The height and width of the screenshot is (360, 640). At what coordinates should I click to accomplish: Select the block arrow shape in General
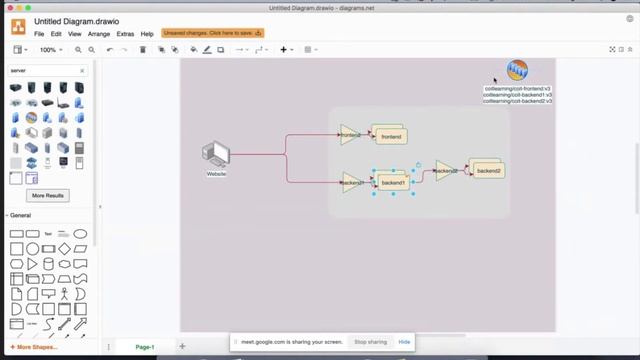[x=80, y=324]
